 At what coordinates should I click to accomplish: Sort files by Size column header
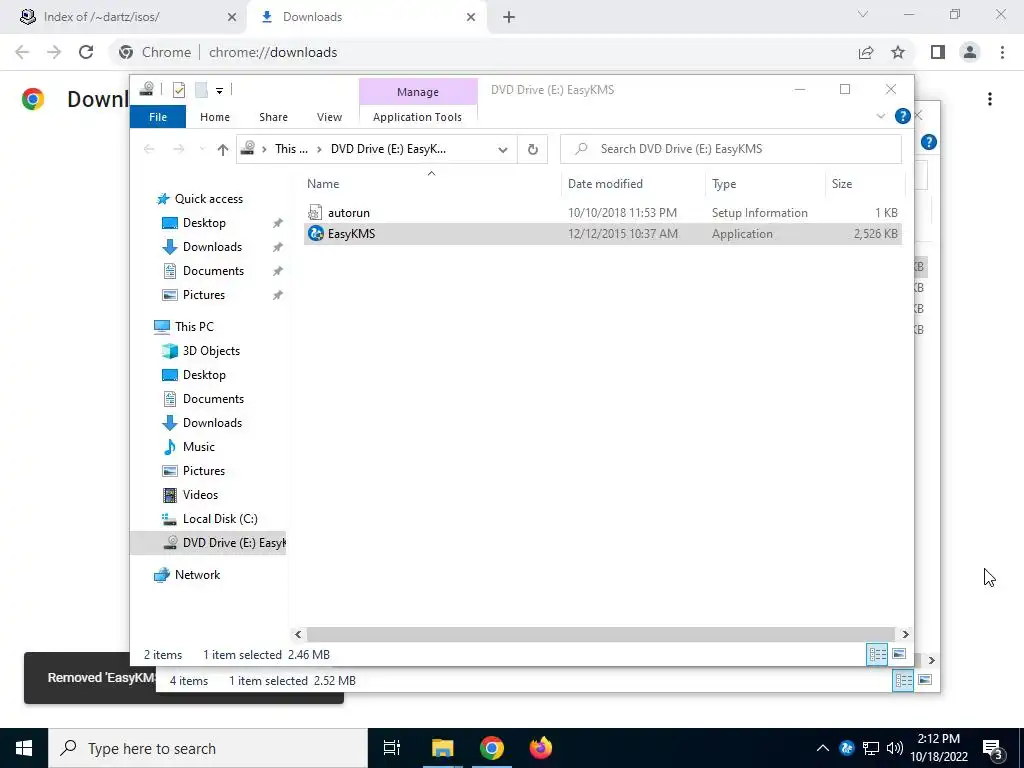point(842,184)
